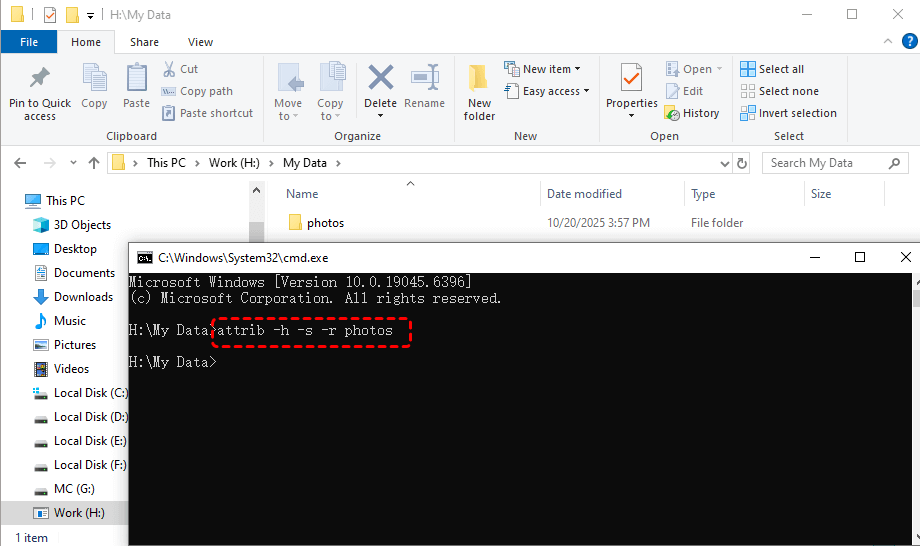Click the Pin to Quick access icon

(40, 78)
